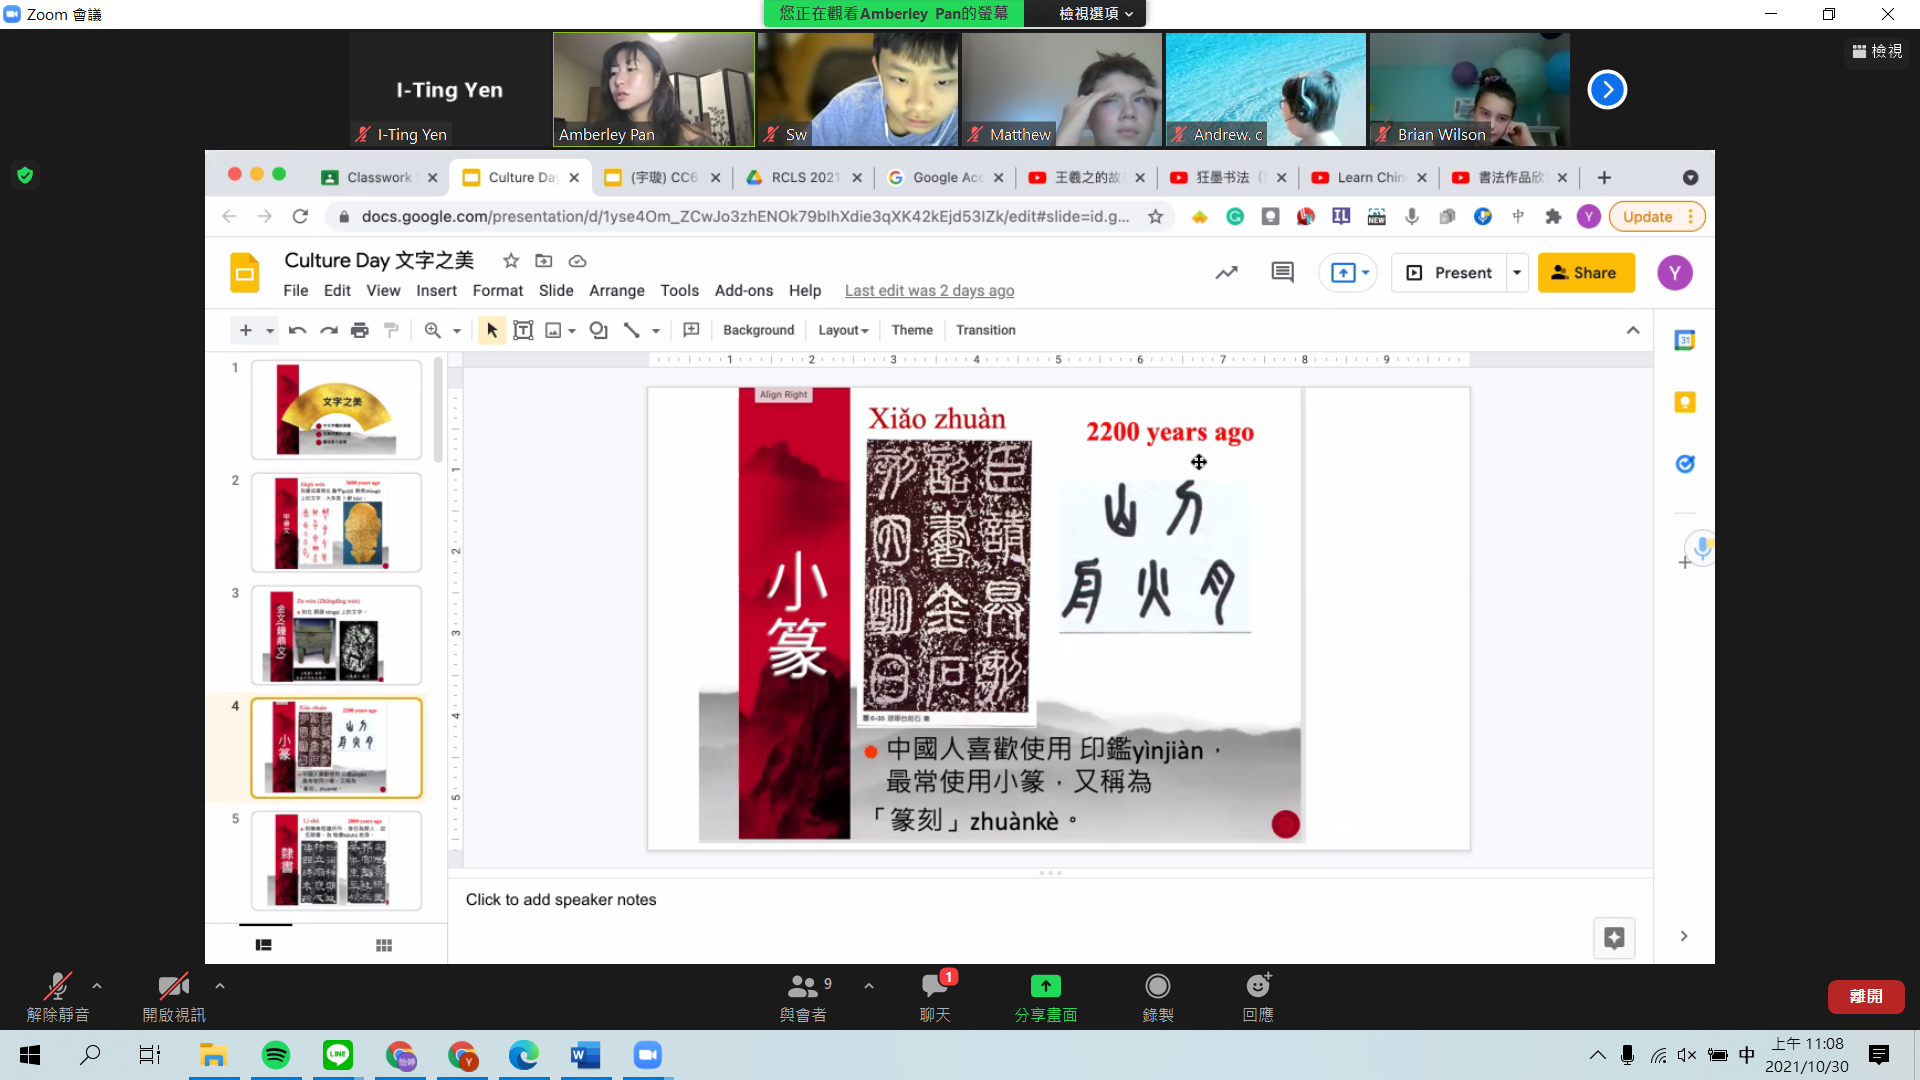Click the Share button
This screenshot has height=1080, width=1920.
tap(1586, 272)
